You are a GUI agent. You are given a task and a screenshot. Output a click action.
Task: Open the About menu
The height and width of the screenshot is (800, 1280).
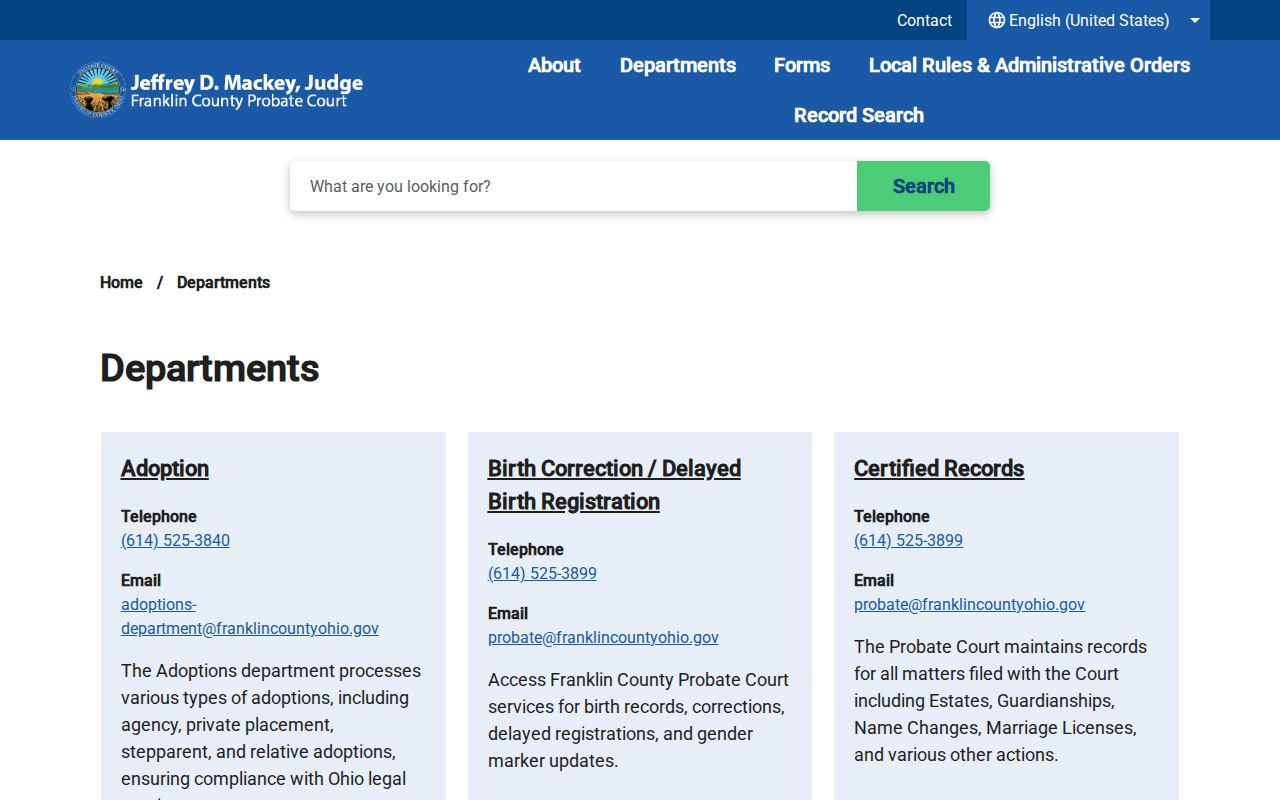554,65
